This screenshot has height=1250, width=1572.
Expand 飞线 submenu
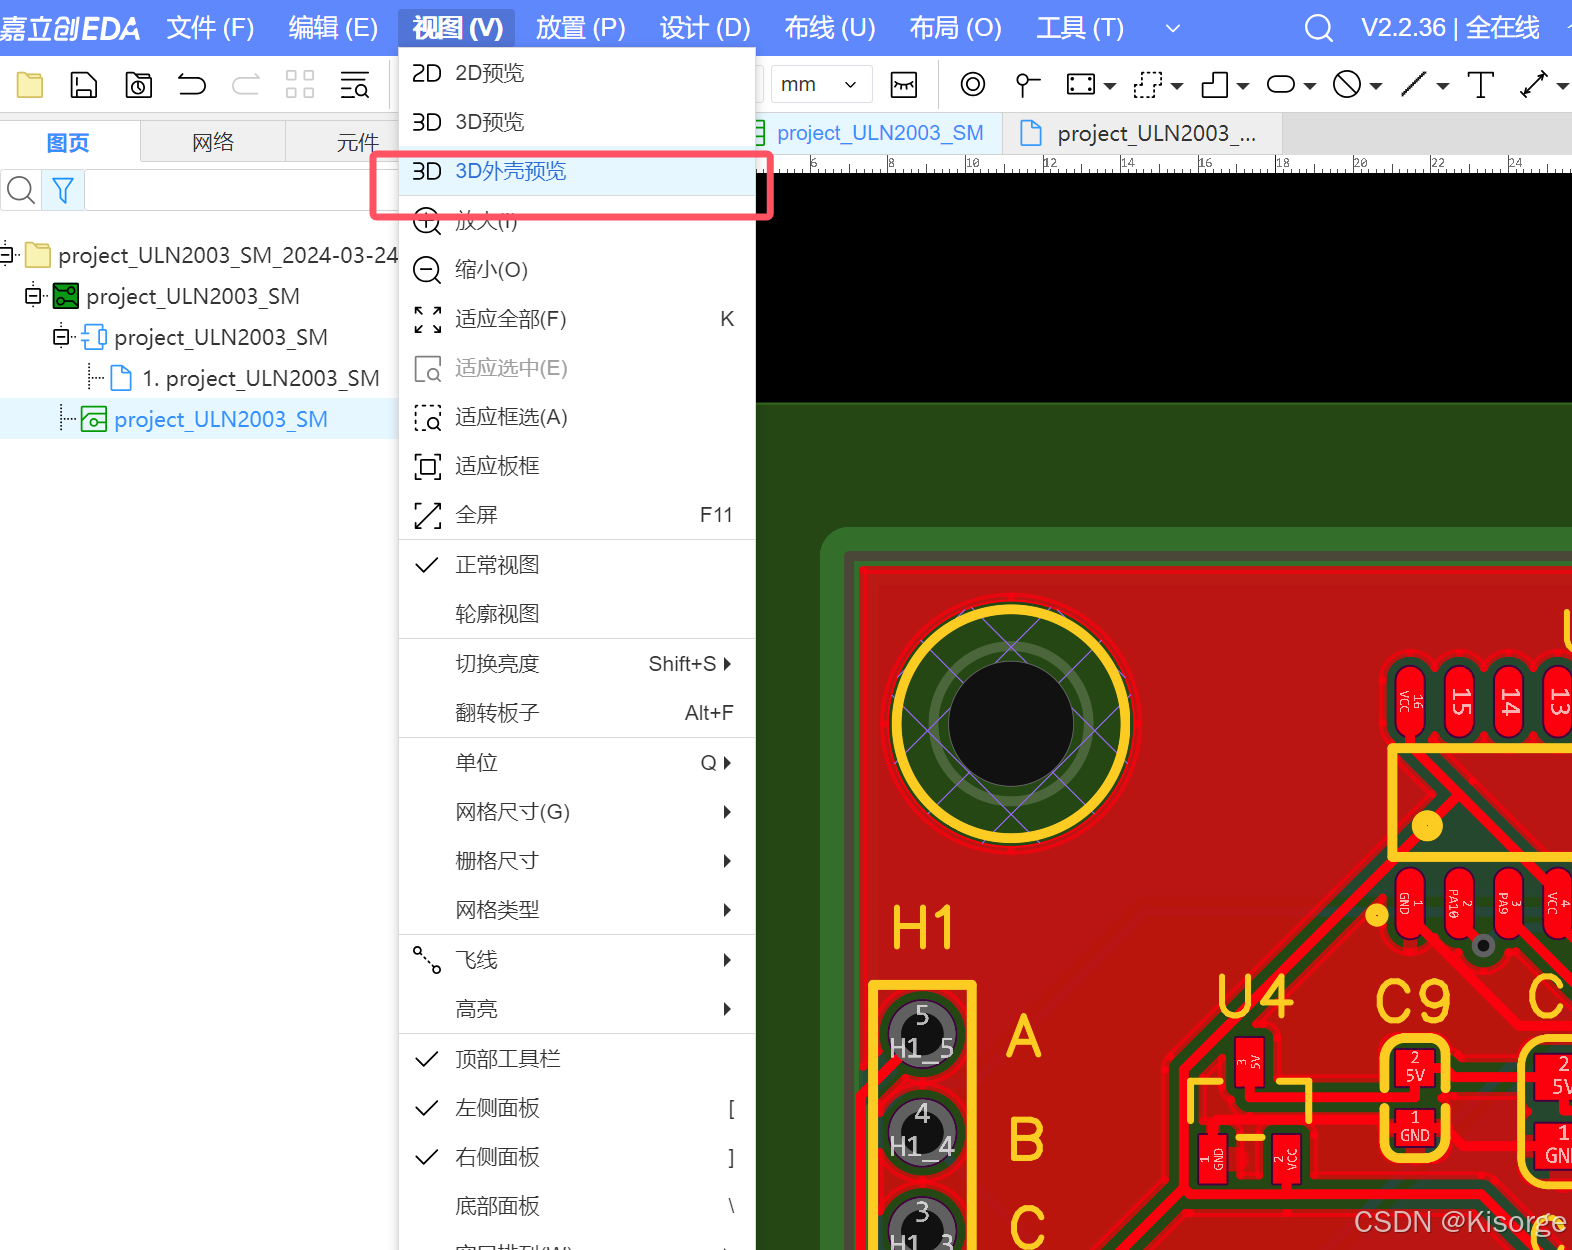[577, 960]
